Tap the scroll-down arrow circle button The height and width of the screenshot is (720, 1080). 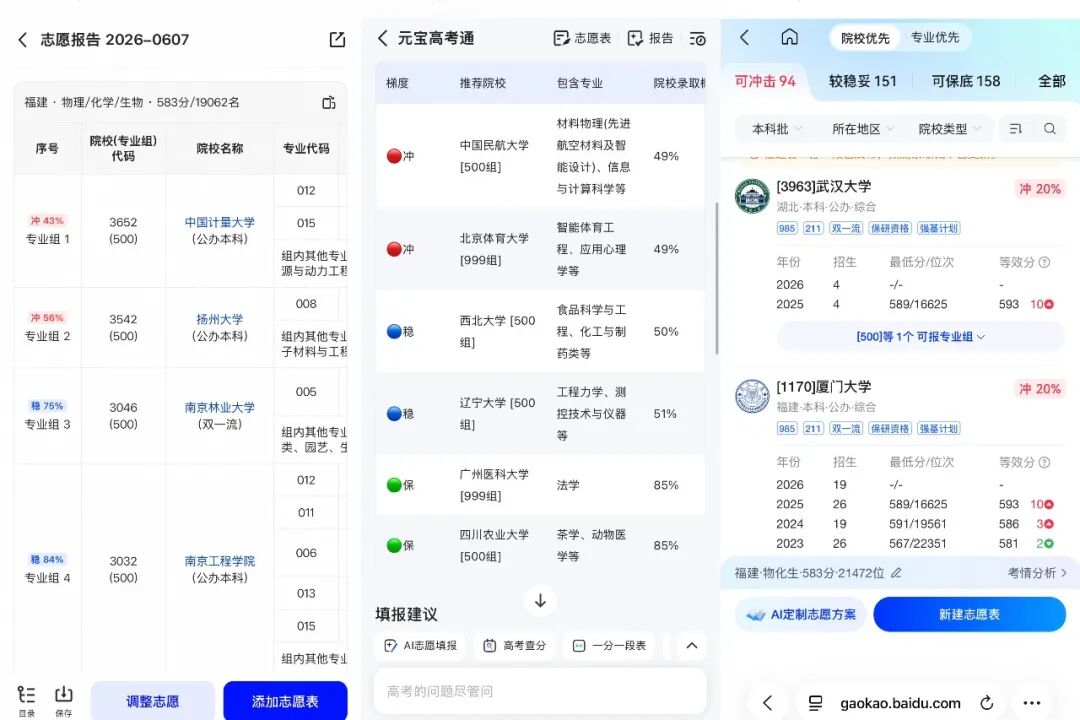point(540,601)
